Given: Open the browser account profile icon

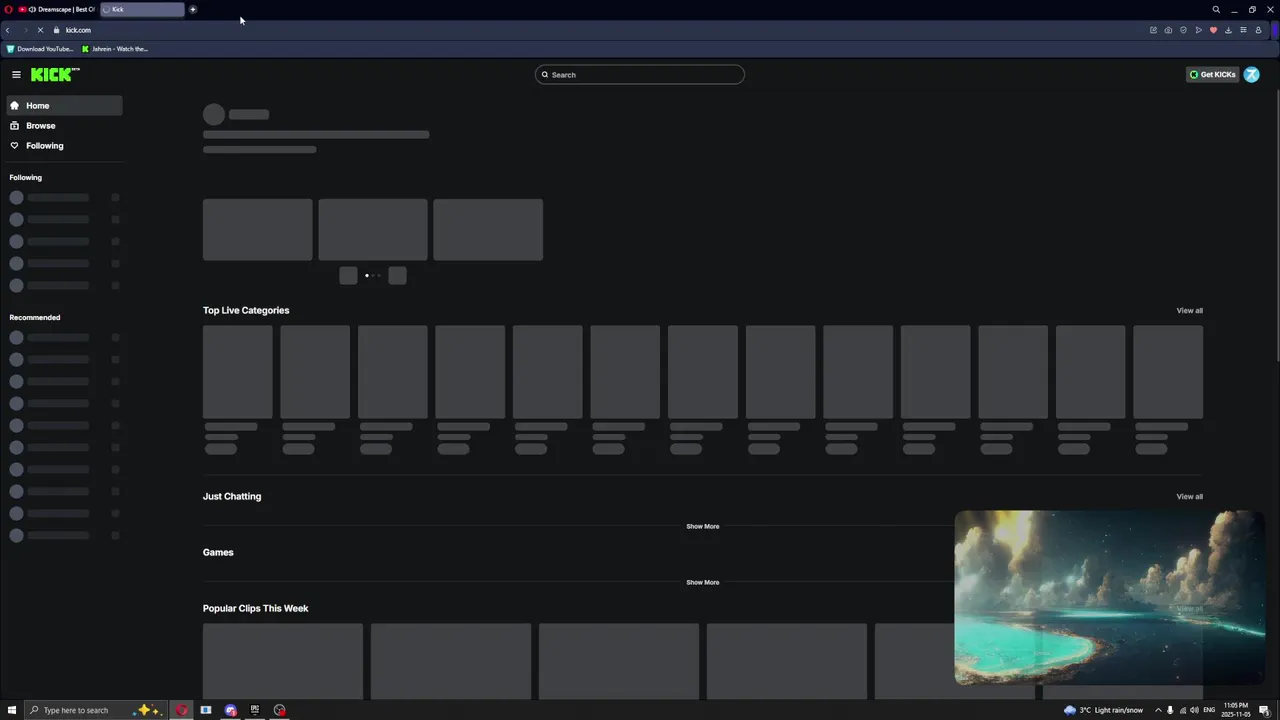Looking at the screenshot, I should [x=1258, y=30].
